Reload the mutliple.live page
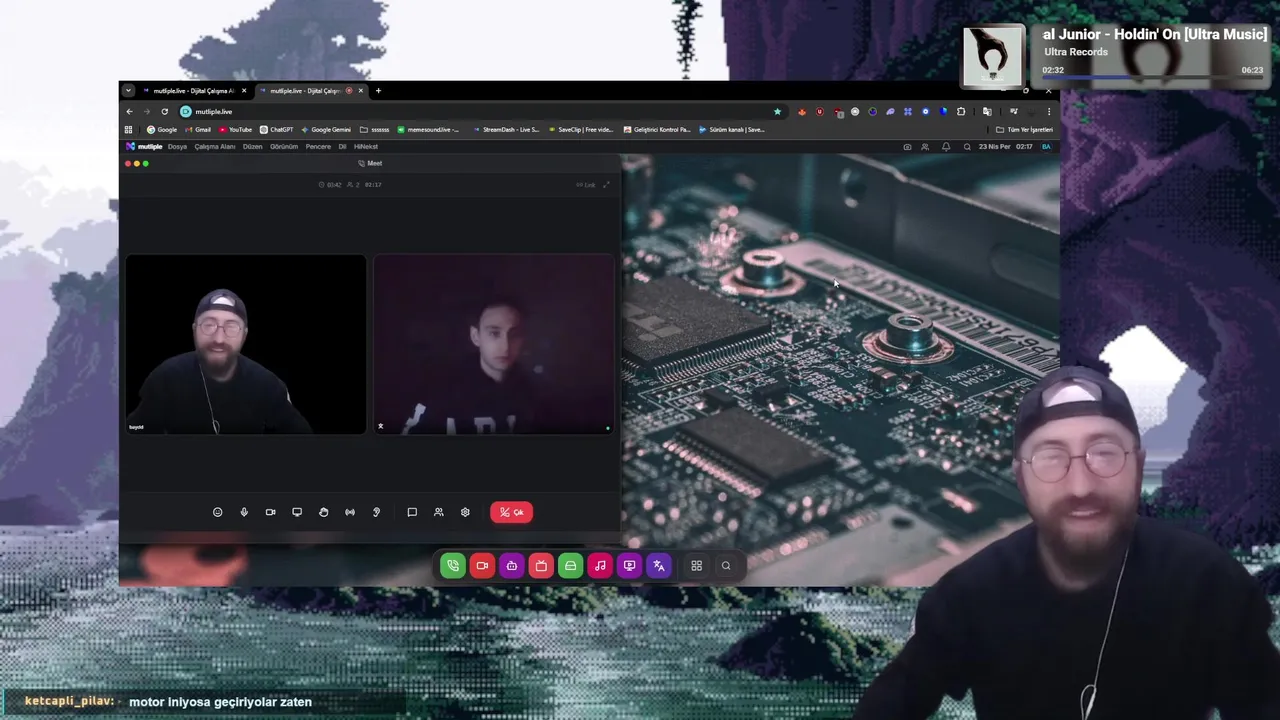This screenshot has width=1280, height=720. coord(164,112)
